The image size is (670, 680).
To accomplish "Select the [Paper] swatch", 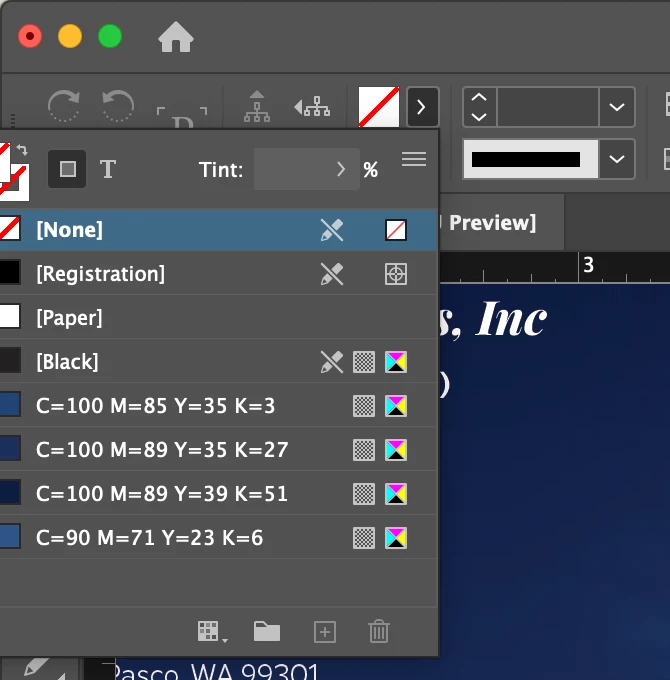I will [x=217, y=318].
